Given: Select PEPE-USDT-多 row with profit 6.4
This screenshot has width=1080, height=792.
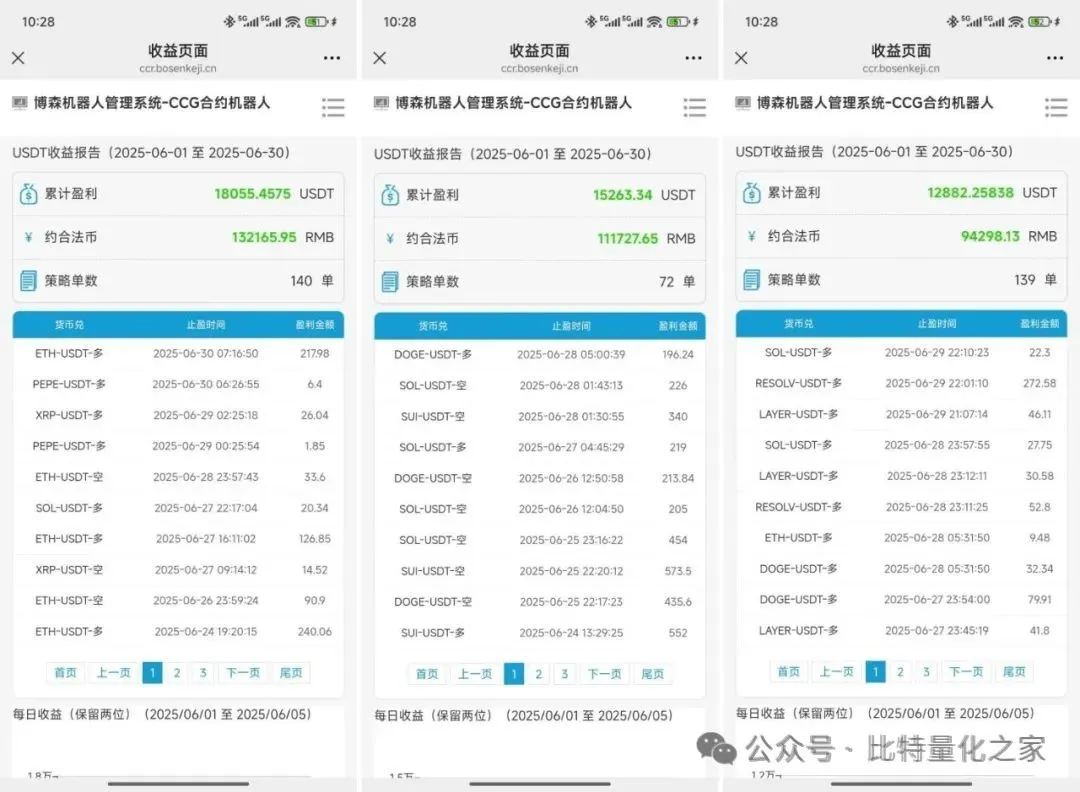Looking at the screenshot, I should 178,384.
